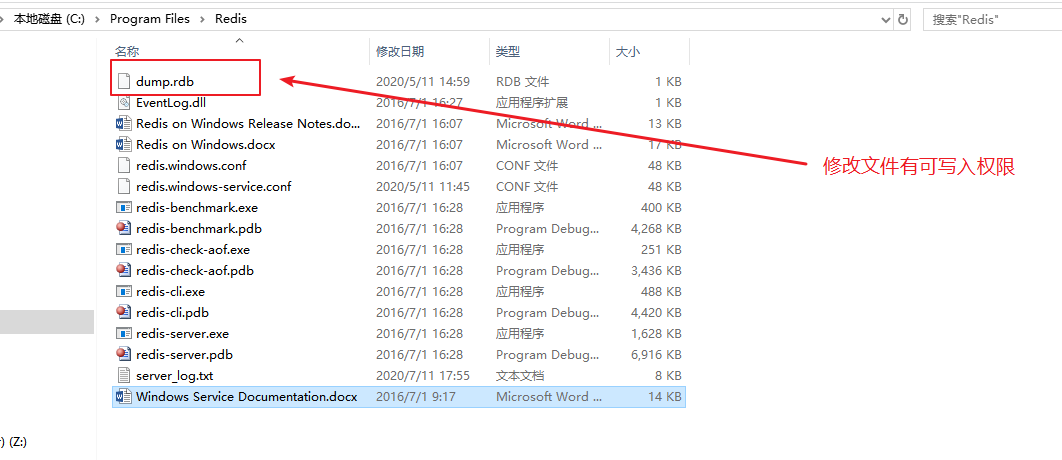The width and height of the screenshot is (1062, 460).
Task: Select the redis-server.exe file name
Action: pyautogui.click(x=182, y=334)
